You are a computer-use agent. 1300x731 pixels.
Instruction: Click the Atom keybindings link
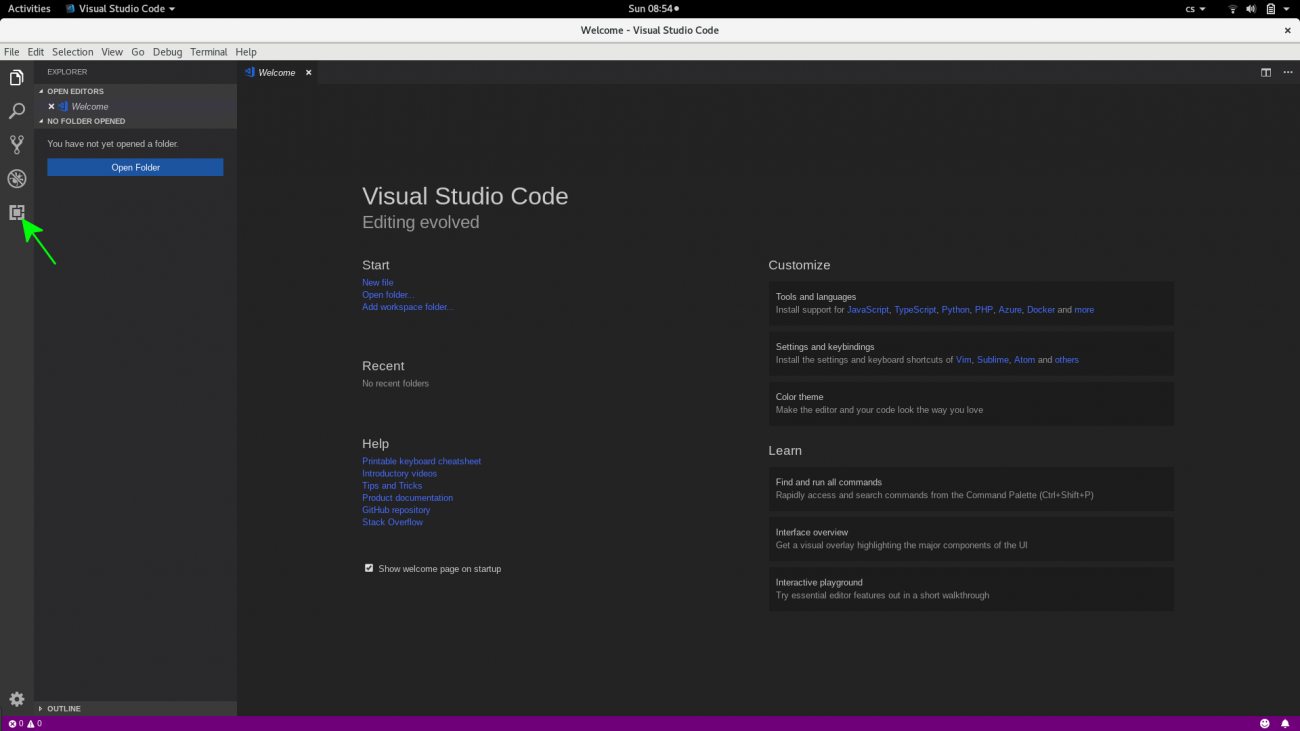pyautogui.click(x=1025, y=360)
